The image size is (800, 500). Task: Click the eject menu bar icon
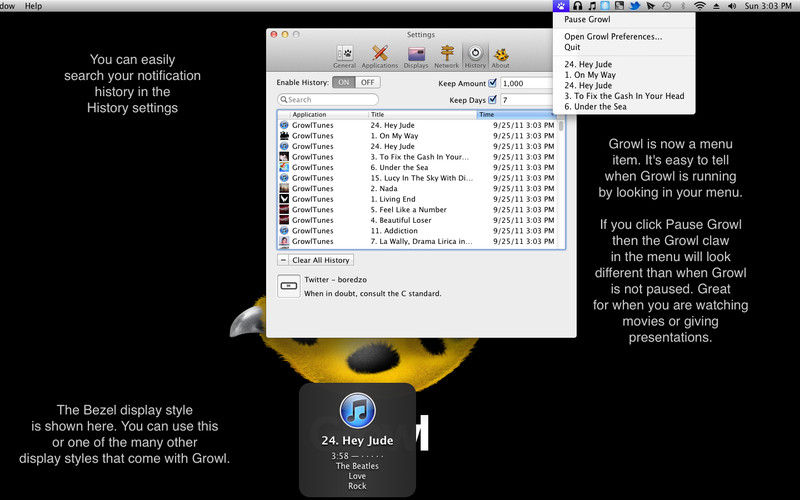(x=716, y=6)
